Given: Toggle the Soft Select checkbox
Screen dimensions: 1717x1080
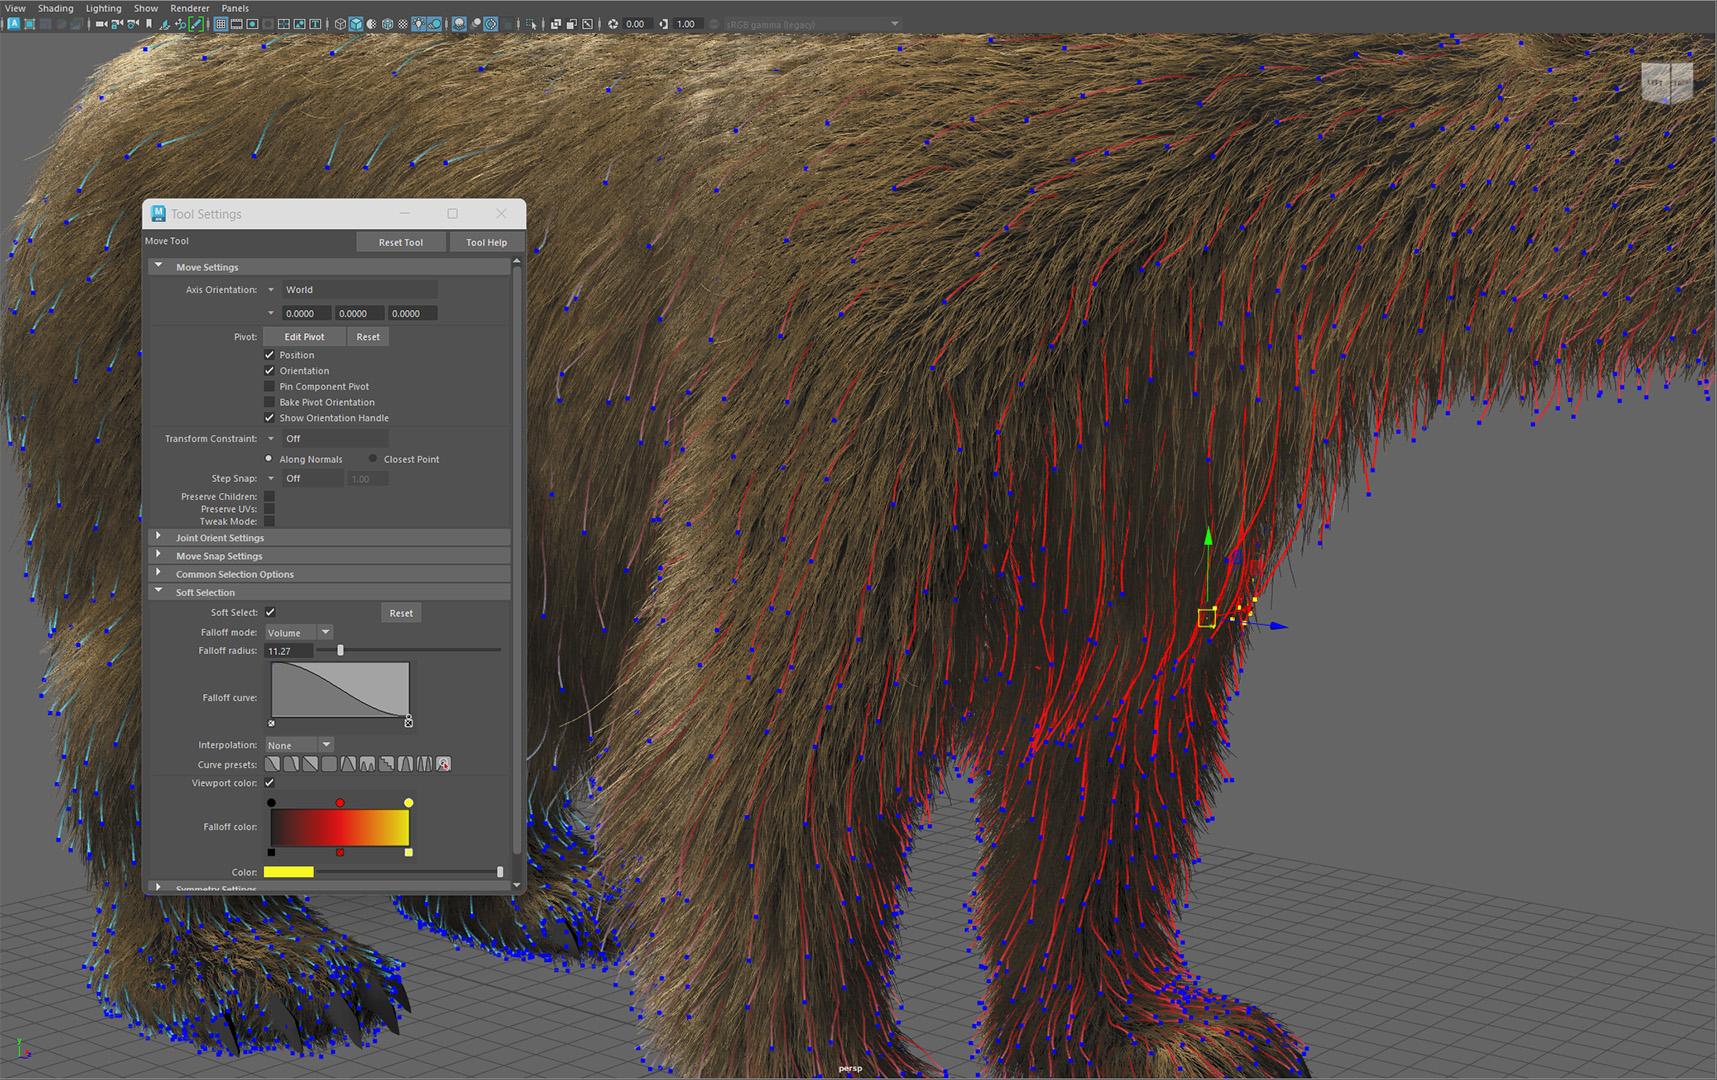Looking at the screenshot, I should (270, 612).
